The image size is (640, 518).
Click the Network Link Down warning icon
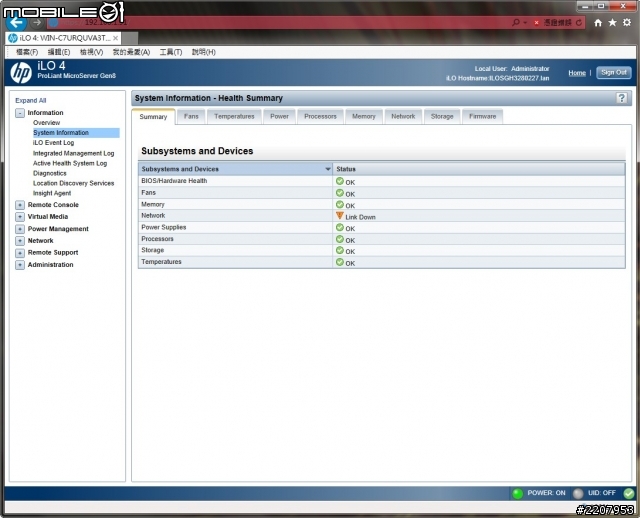[x=340, y=216]
